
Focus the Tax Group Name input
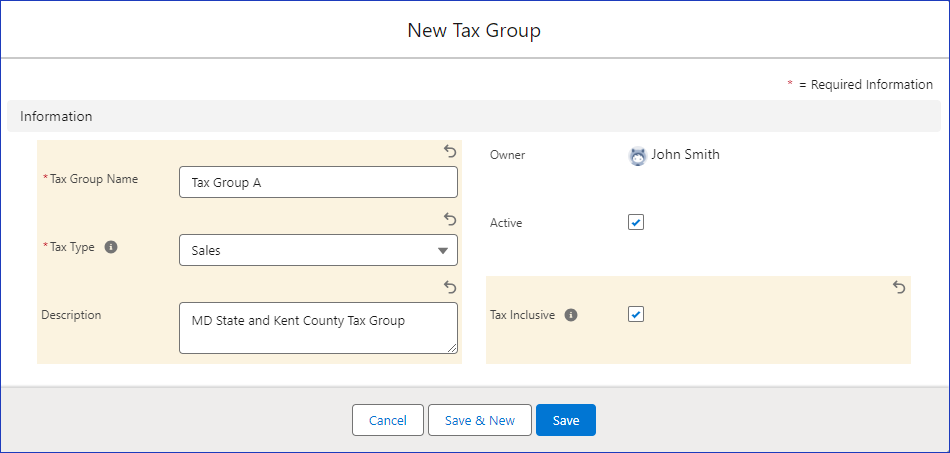pyautogui.click(x=318, y=182)
